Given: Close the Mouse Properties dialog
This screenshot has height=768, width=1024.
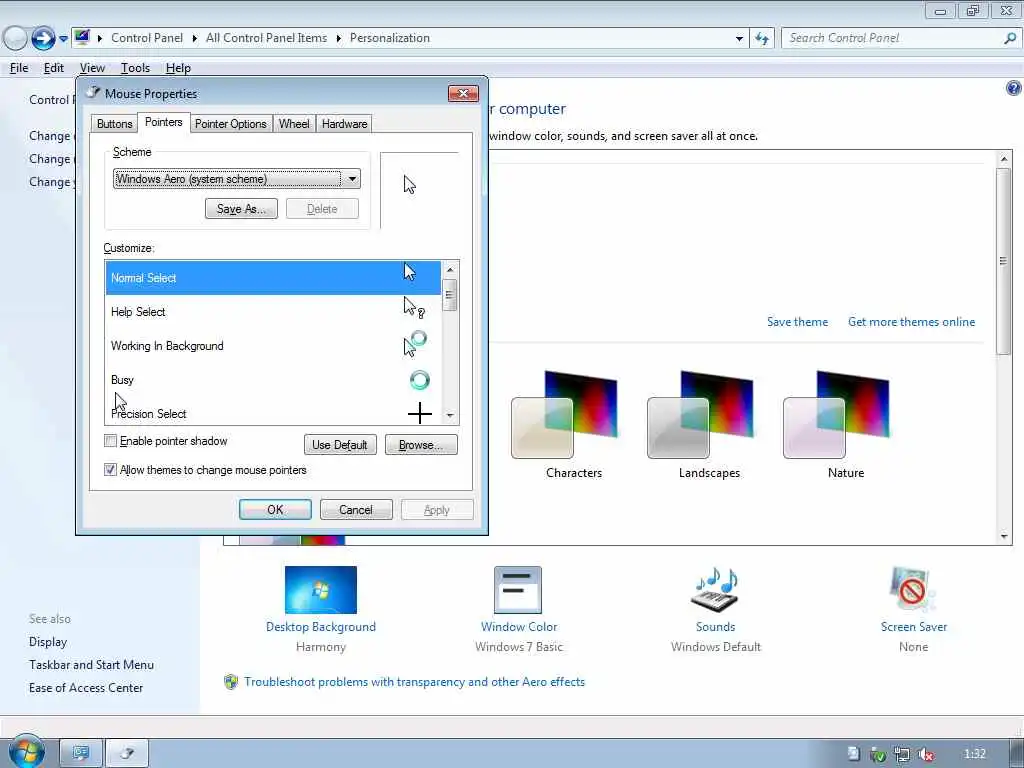Looking at the screenshot, I should 463,93.
